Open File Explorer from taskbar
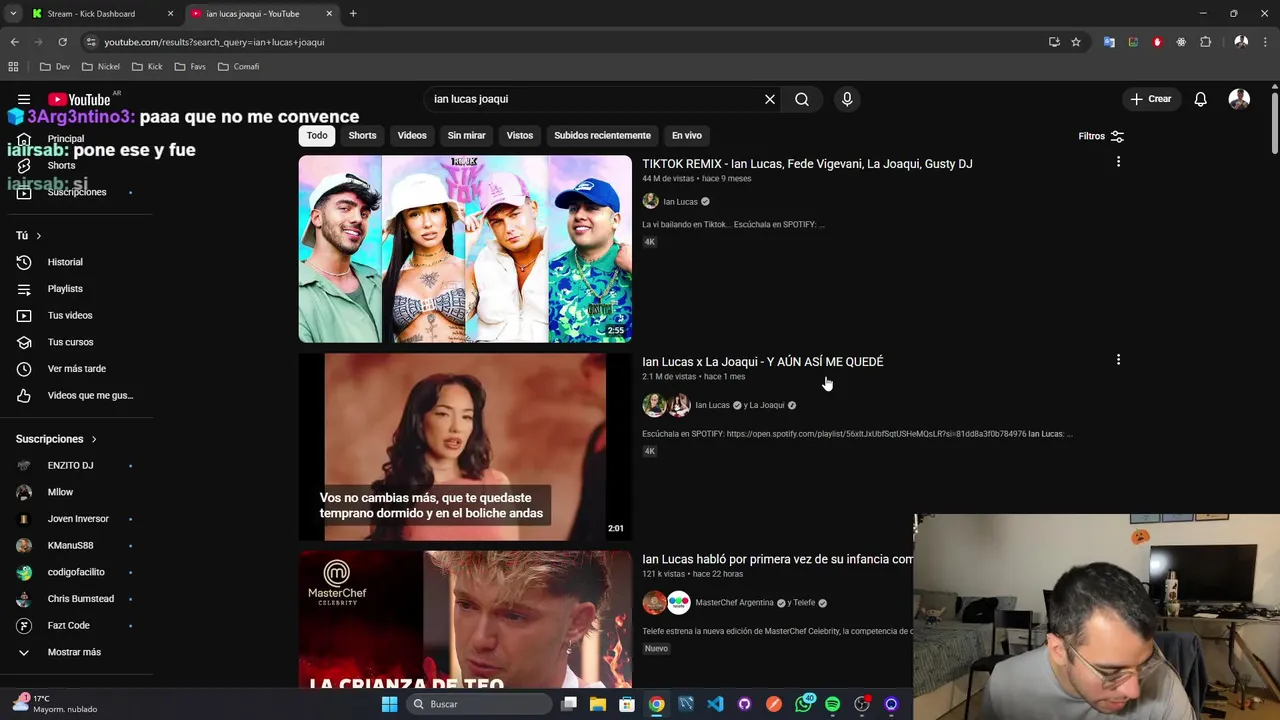This screenshot has width=1280, height=720. click(x=598, y=704)
